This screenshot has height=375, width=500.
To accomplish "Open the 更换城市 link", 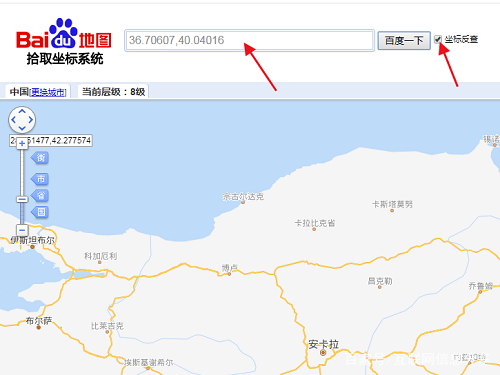I will pyautogui.click(x=48, y=92).
